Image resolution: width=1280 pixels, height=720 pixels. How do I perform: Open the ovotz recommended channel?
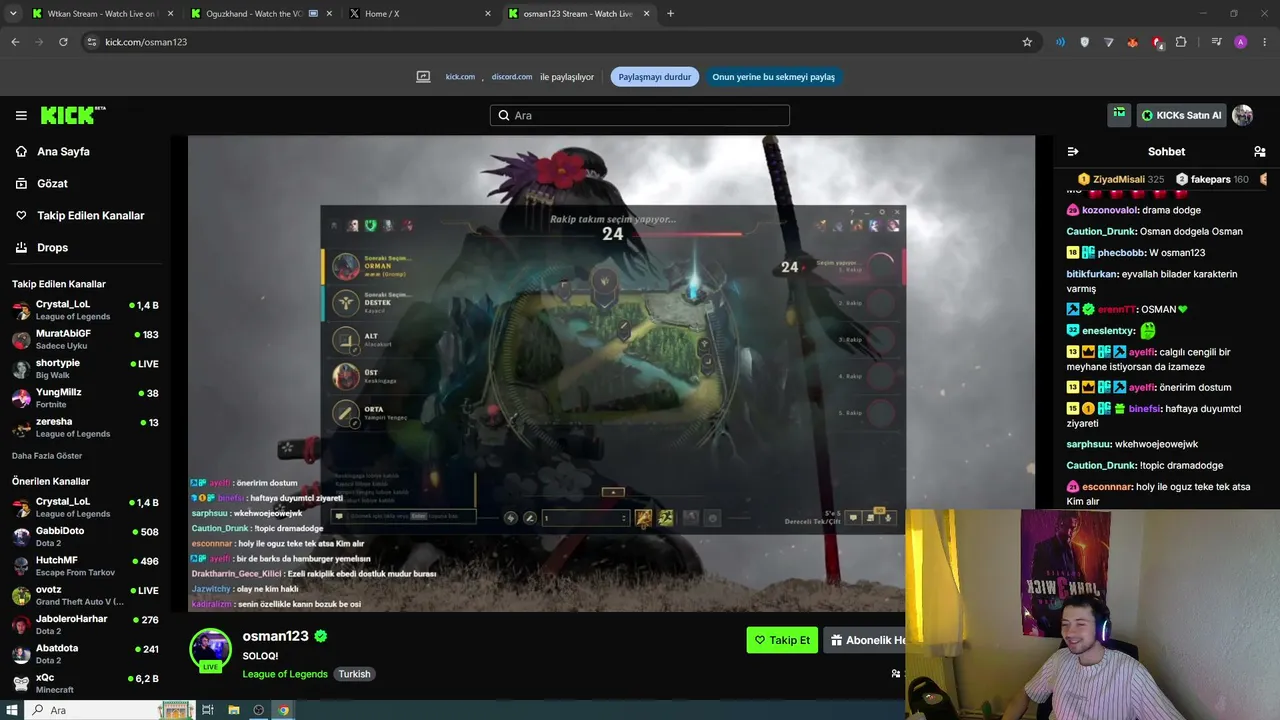[x=85, y=595]
